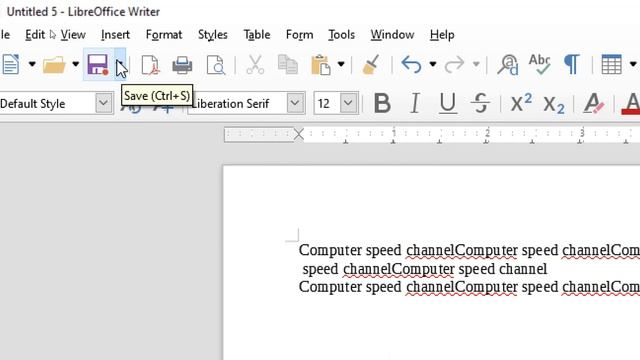
Task: Toggle Superscript X² button
Action: [x=521, y=103]
